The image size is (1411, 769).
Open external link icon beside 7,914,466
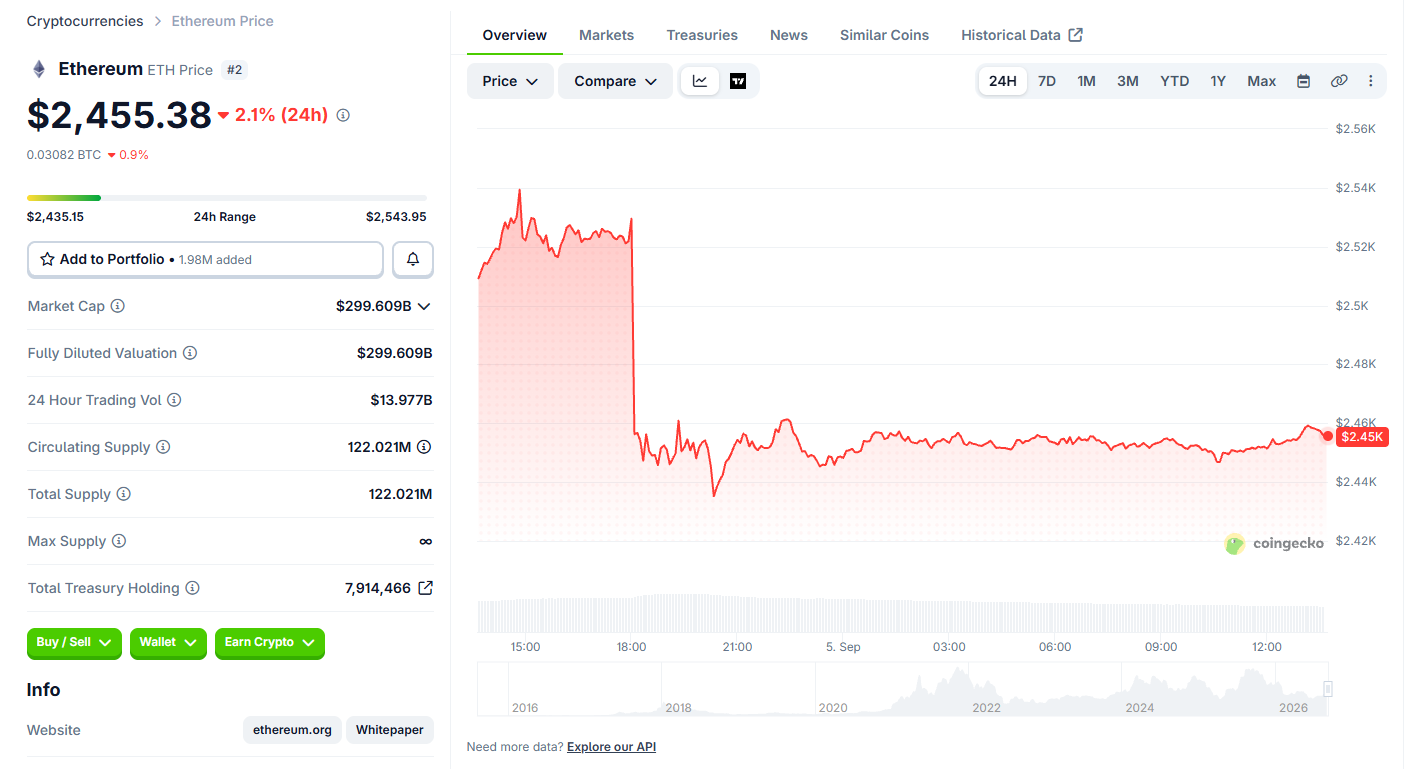coord(425,588)
